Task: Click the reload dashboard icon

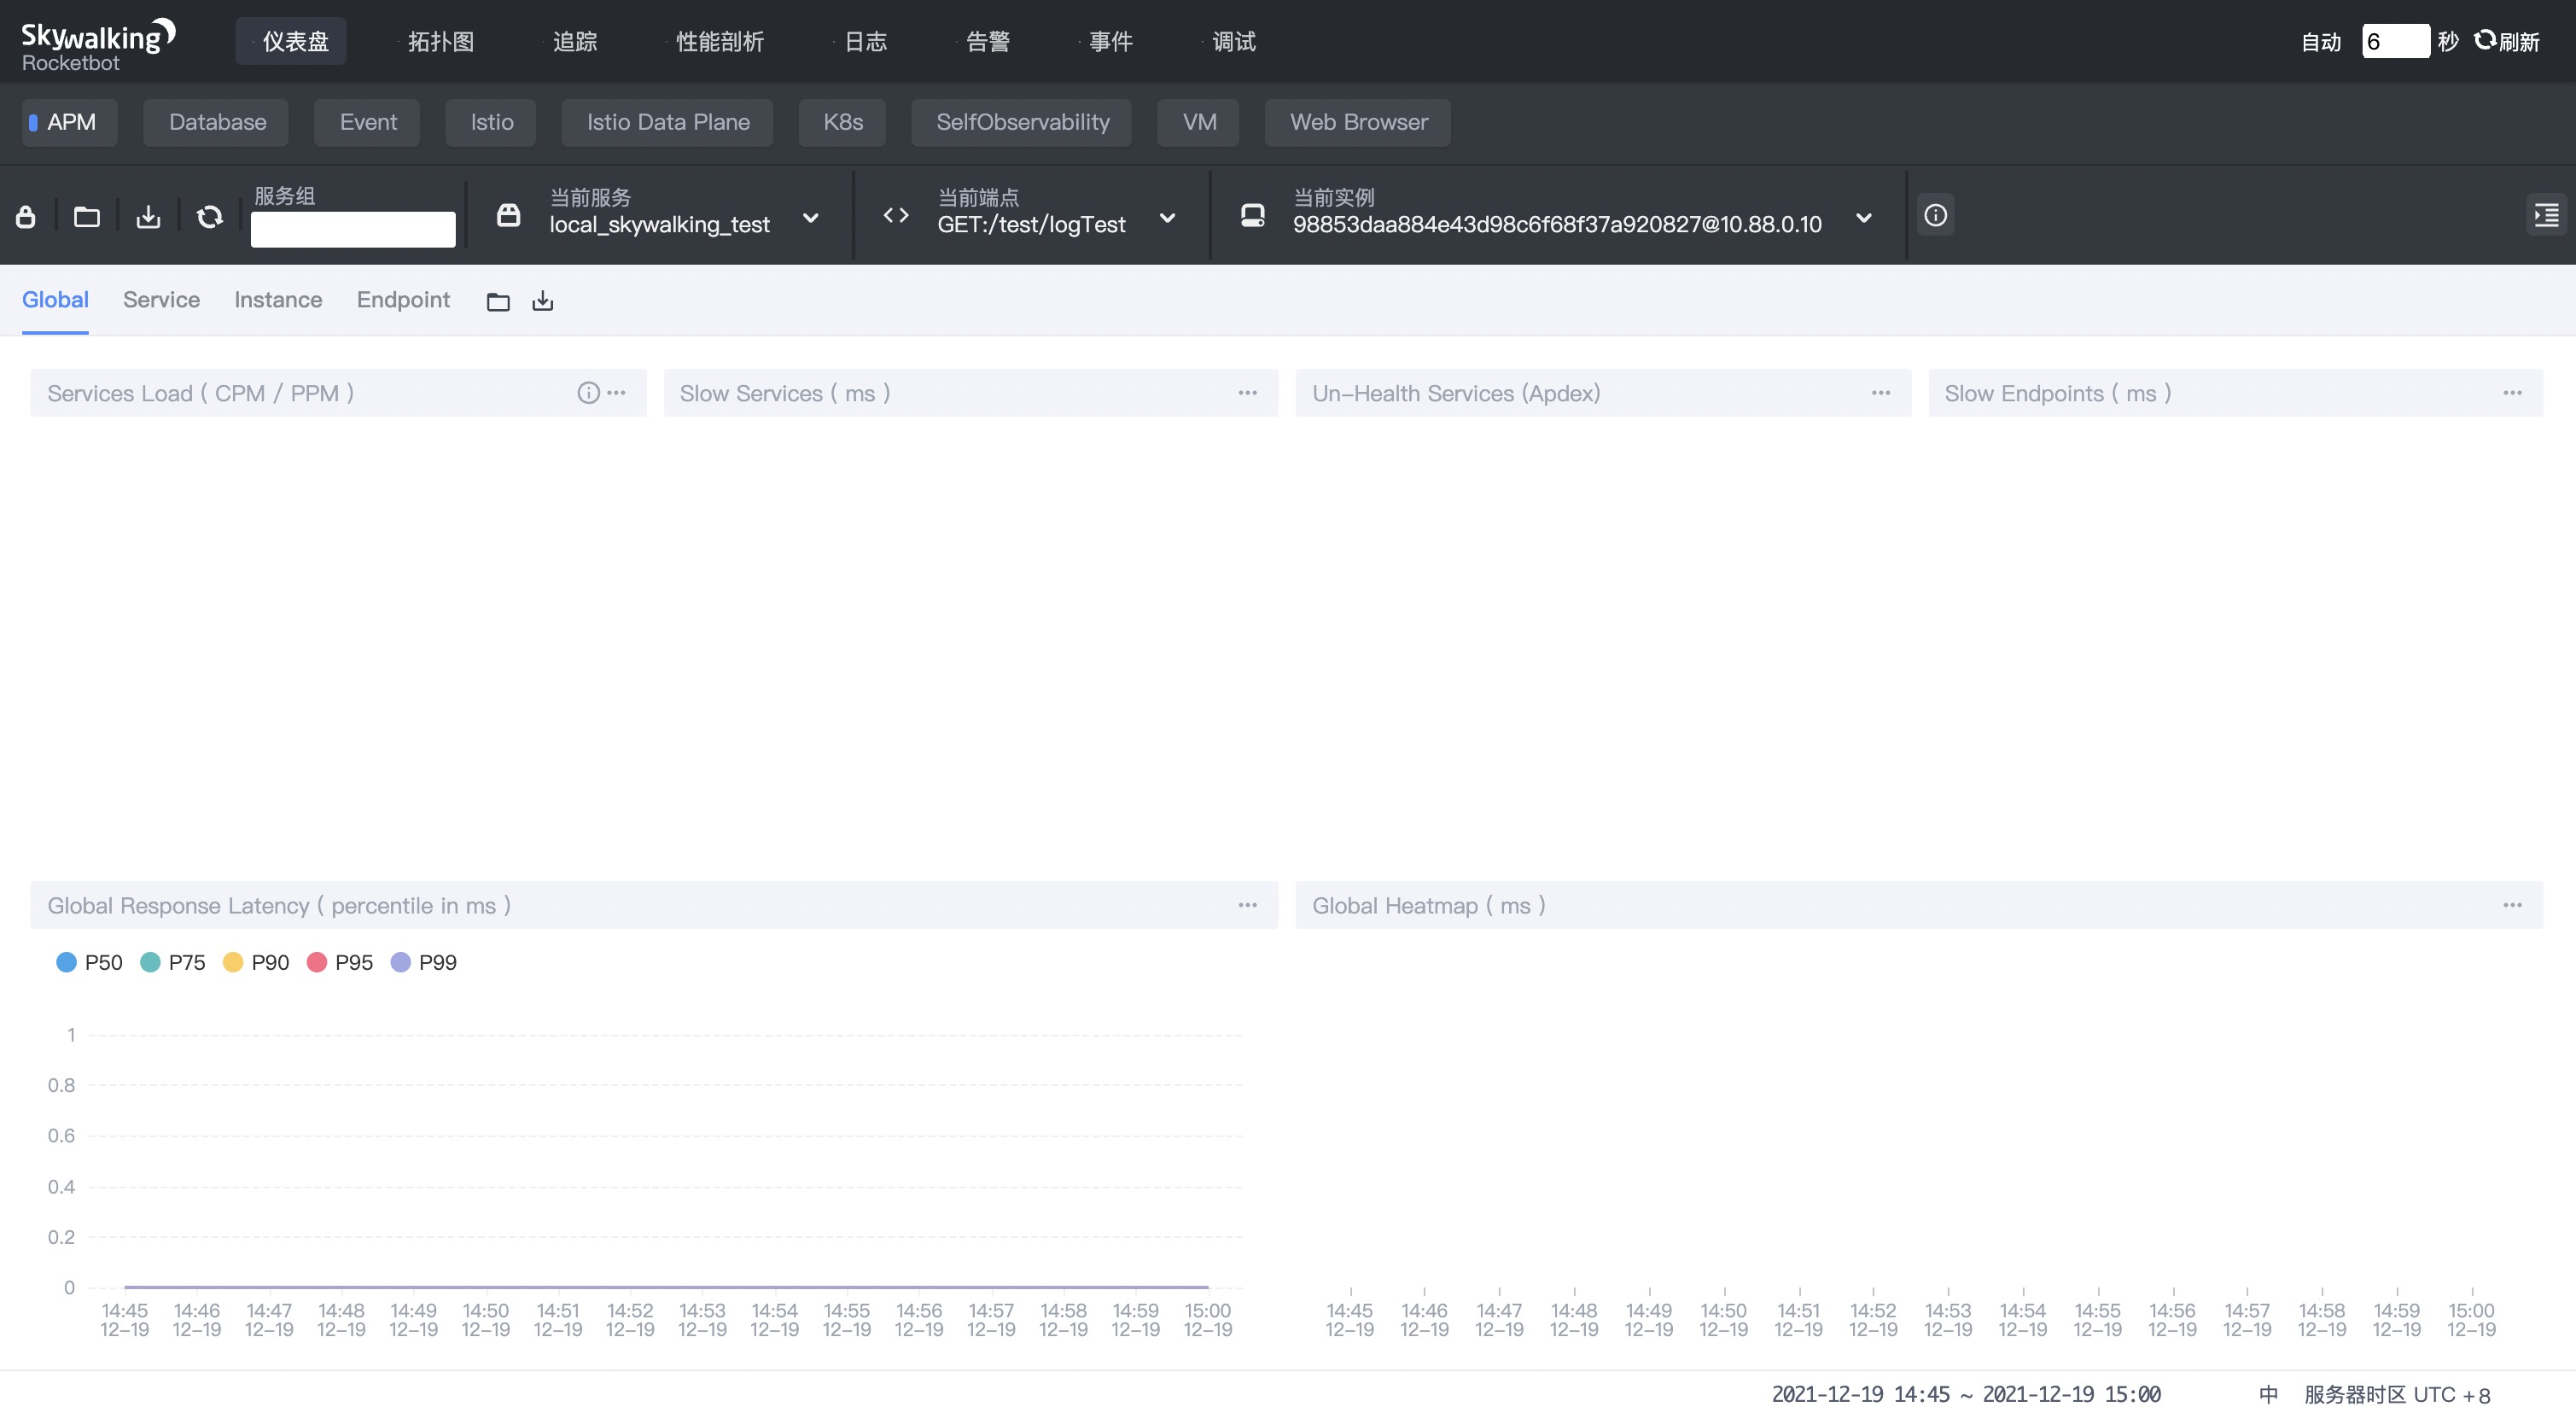Action: coord(209,216)
